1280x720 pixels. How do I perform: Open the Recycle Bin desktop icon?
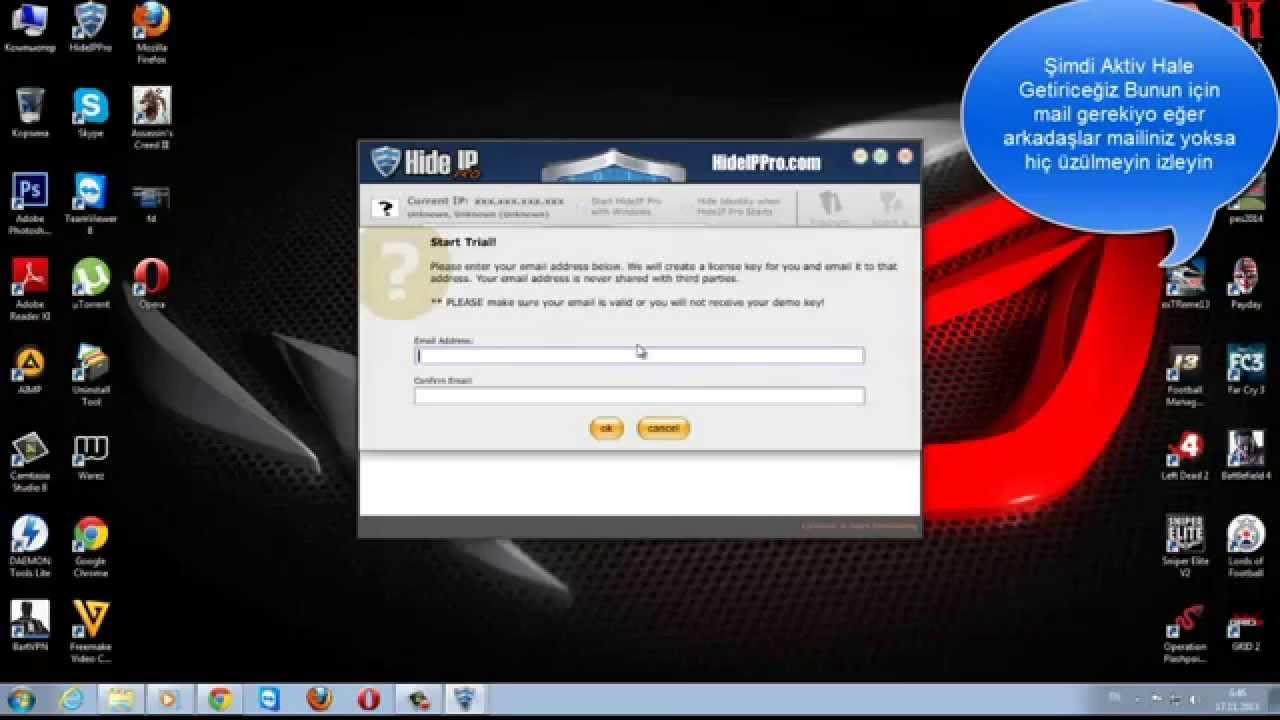[x=29, y=112]
